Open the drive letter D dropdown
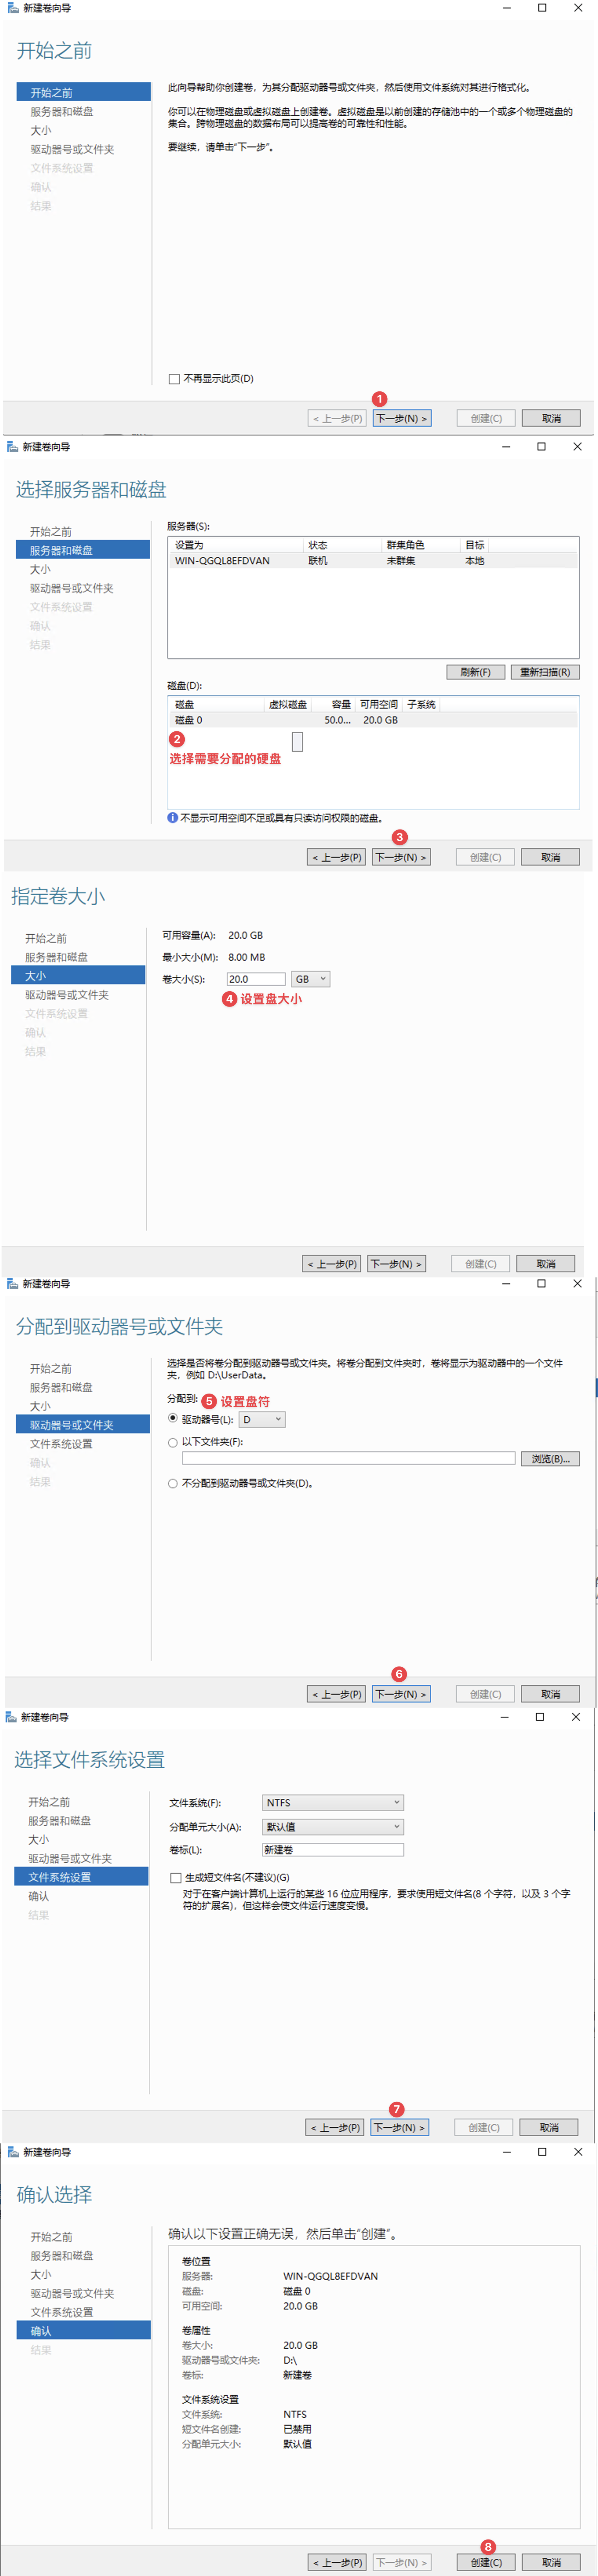The image size is (598, 2576). 263,1419
